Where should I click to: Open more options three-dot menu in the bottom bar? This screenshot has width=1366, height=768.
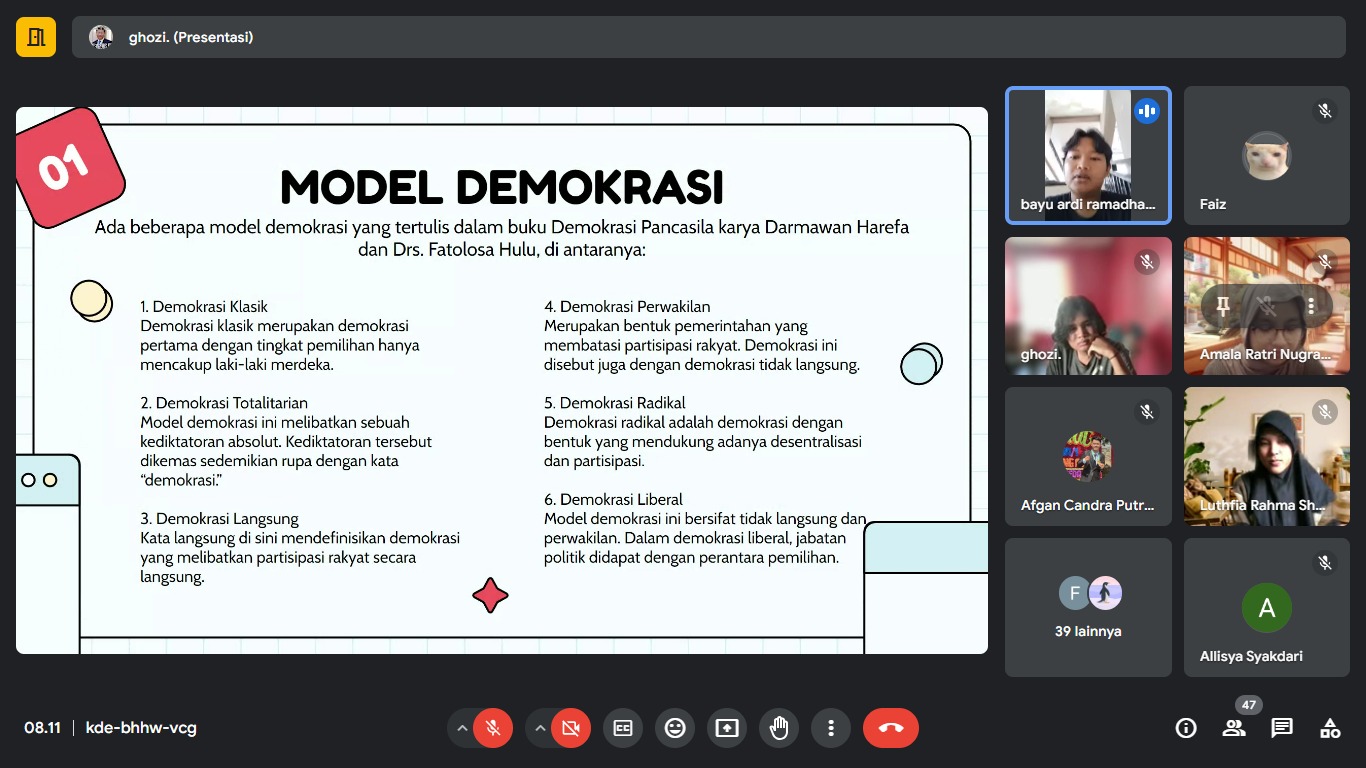831,728
